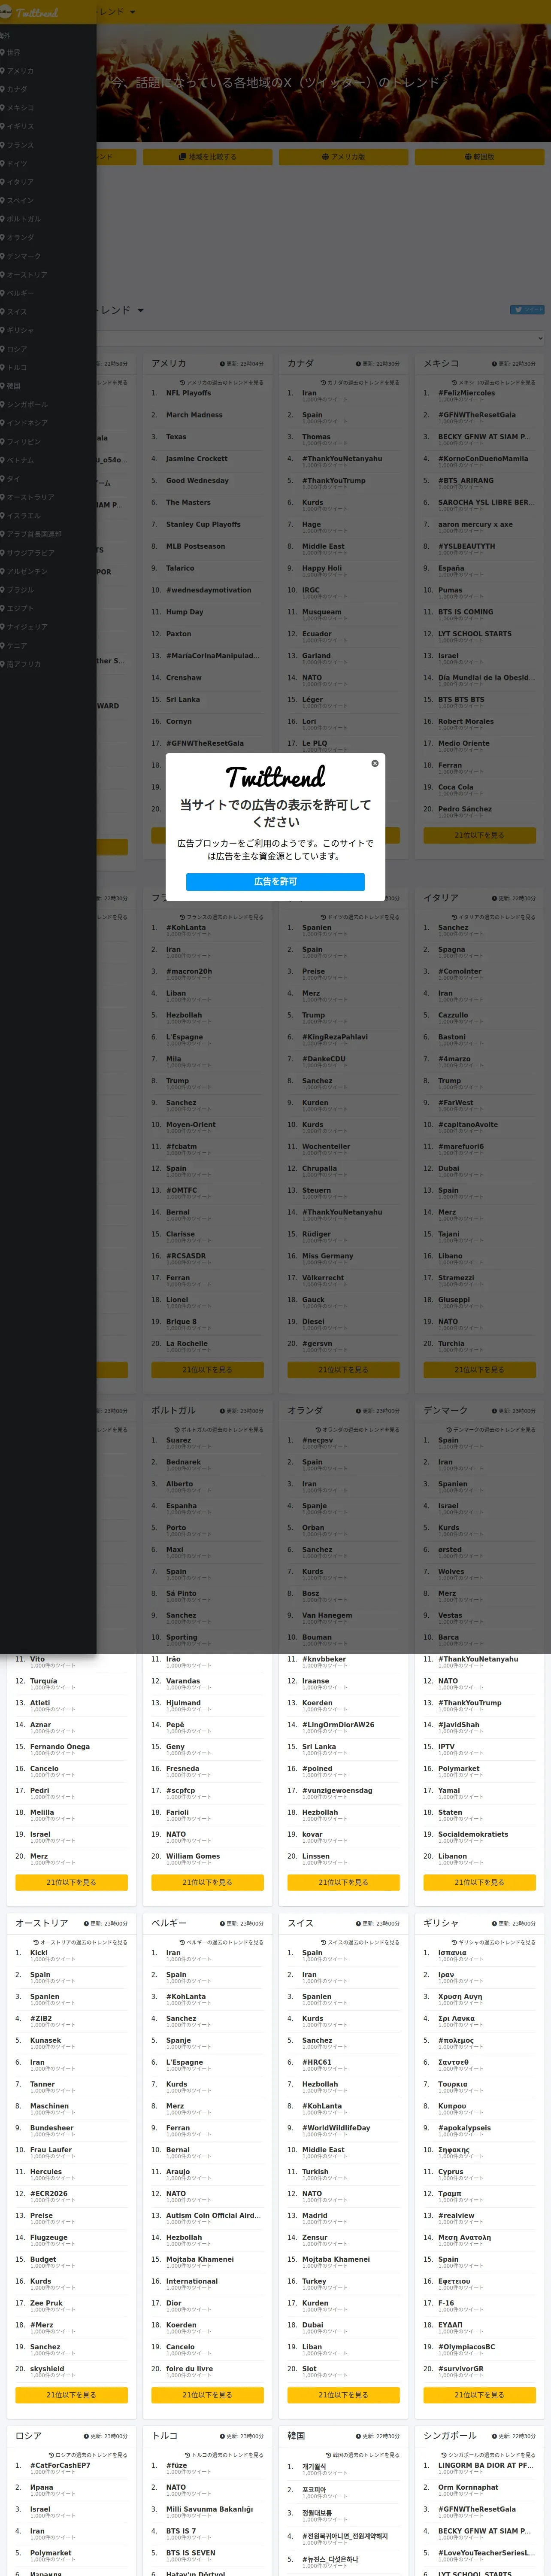551x2576 pixels.
Task: Select アメリカ in the sidebar region list
Action: coord(20,71)
